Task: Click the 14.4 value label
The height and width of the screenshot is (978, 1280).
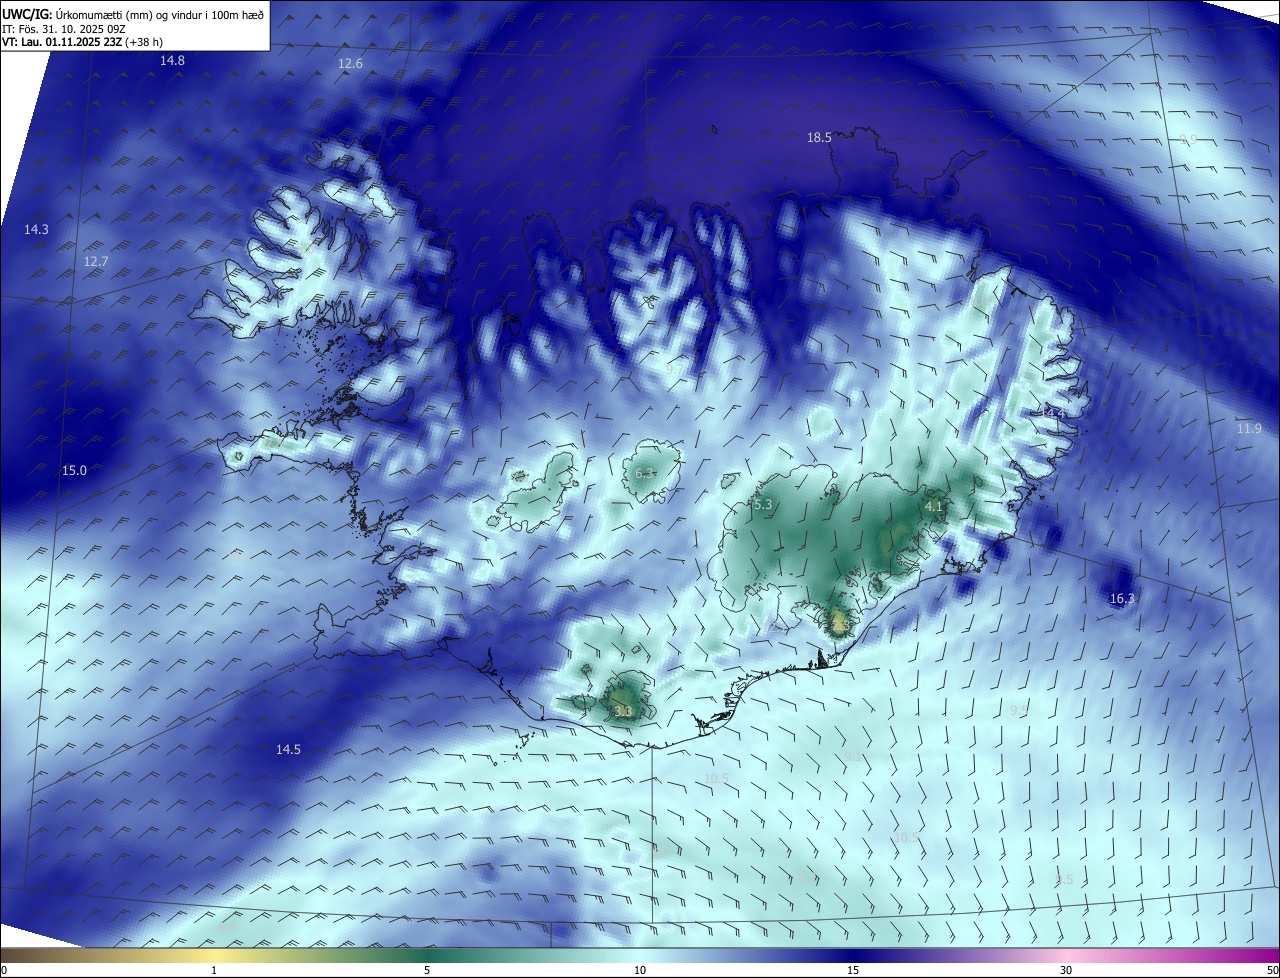Action: coord(1052,413)
